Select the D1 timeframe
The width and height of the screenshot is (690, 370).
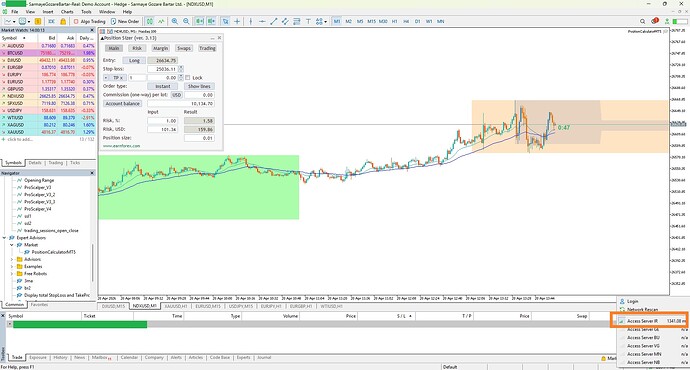point(417,21)
